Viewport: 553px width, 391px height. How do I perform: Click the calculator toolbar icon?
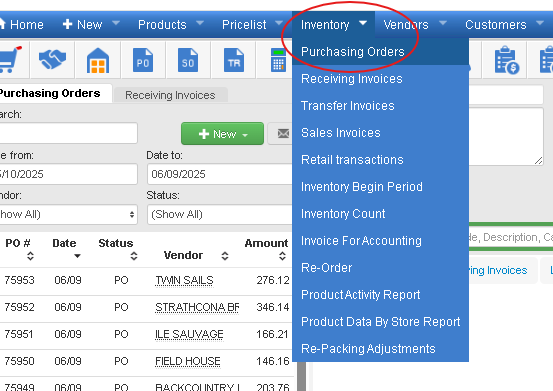pos(278,60)
